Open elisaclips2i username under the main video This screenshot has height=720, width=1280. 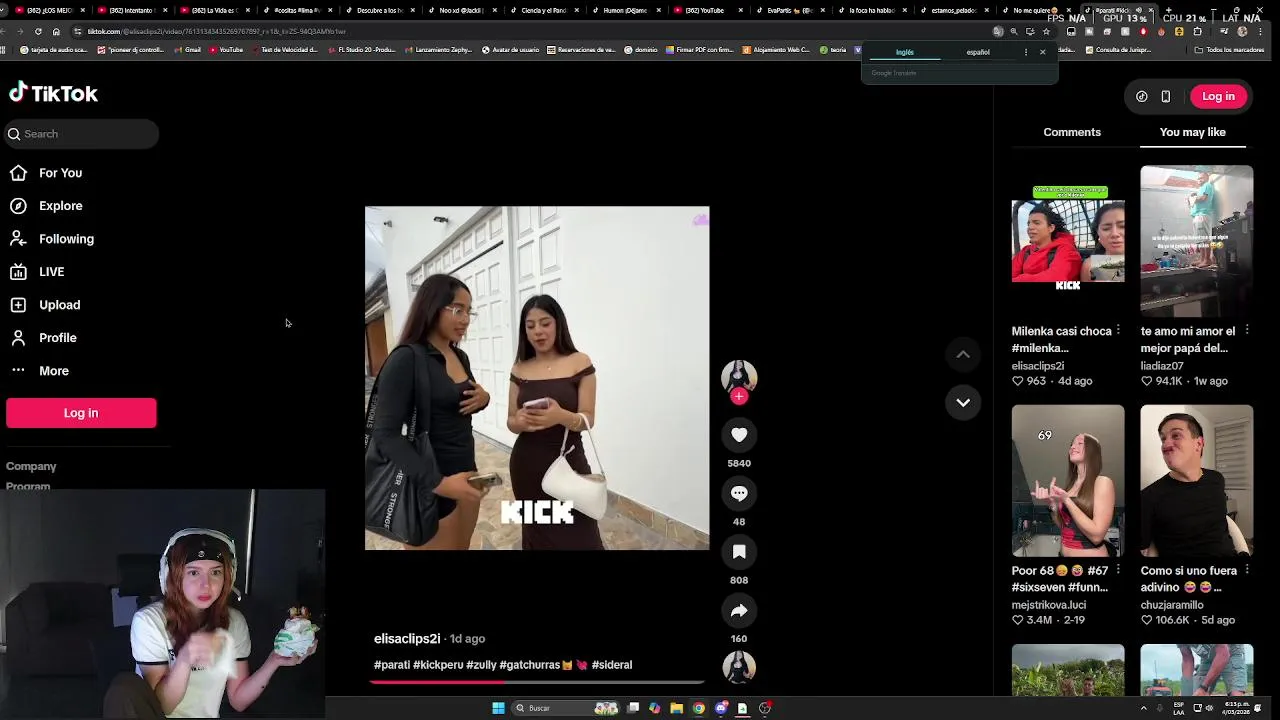click(x=407, y=638)
